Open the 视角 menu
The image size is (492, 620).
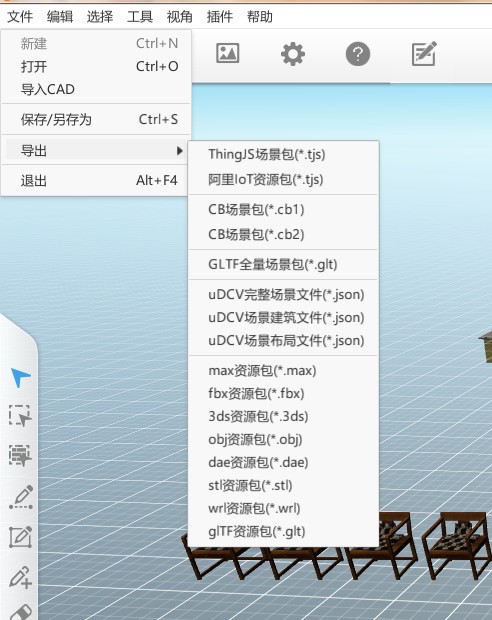180,17
